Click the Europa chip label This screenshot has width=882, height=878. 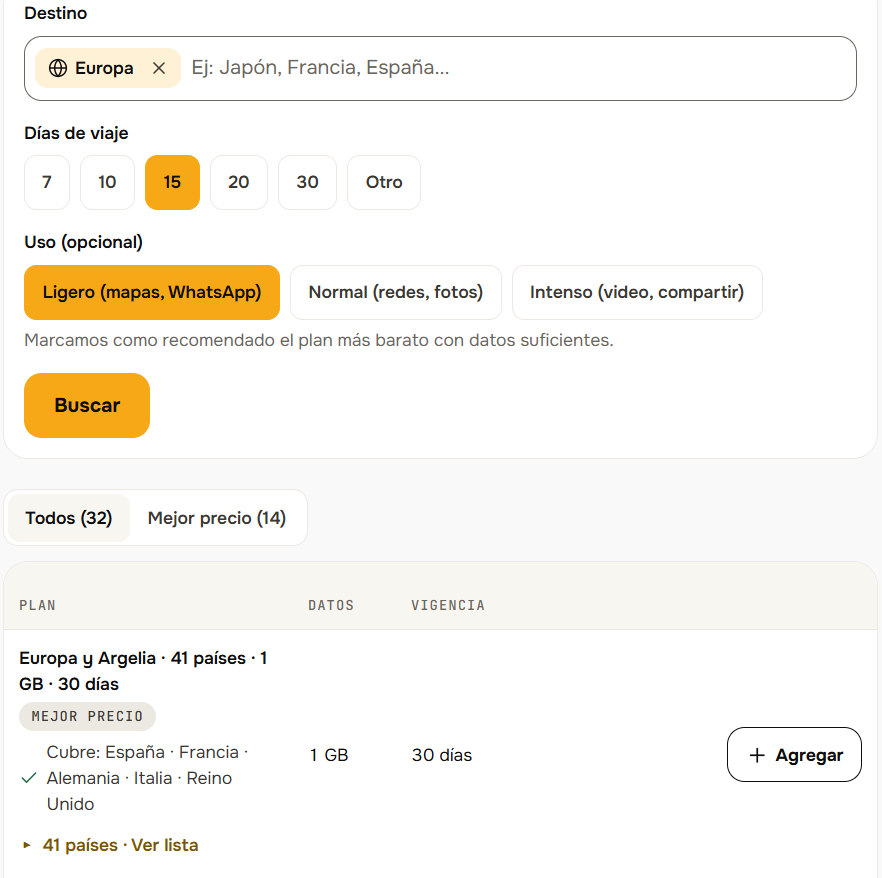(104, 68)
